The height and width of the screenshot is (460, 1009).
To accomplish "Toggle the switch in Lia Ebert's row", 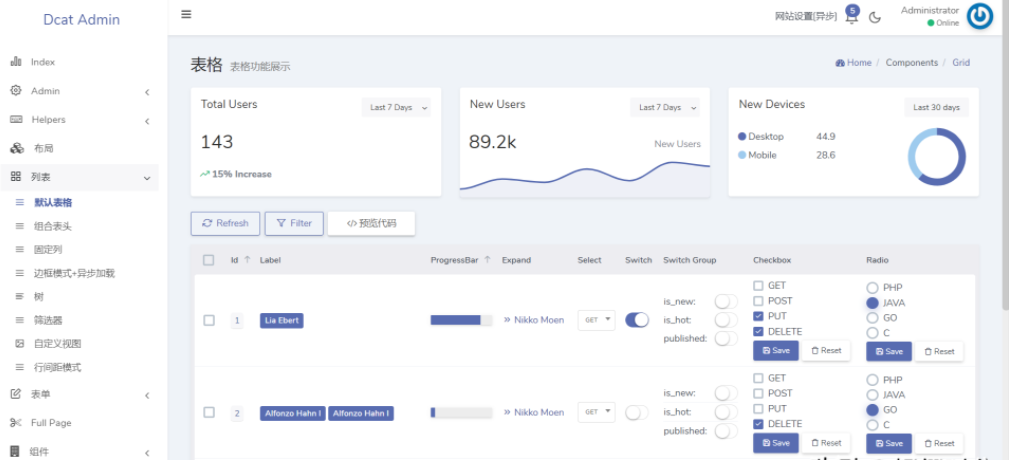I will click(637, 320).
